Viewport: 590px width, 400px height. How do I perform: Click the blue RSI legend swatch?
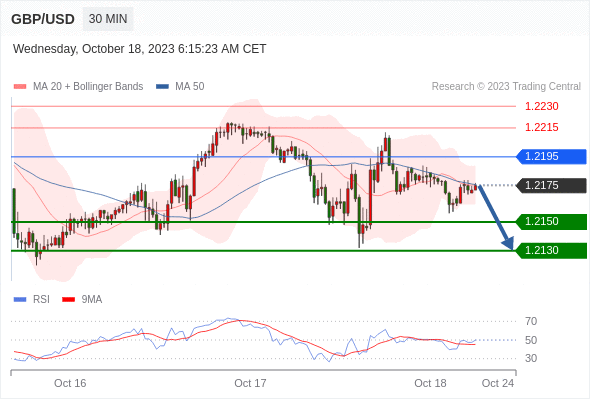coord(20,300)
